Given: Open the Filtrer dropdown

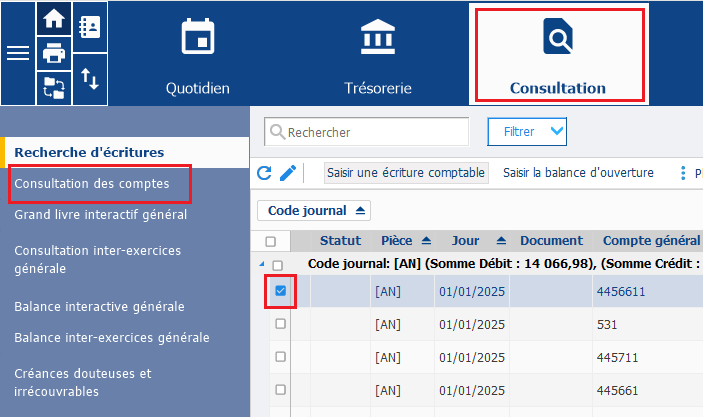Looking at the screenshot, I should pyautogui.click(x=527, y=131).
